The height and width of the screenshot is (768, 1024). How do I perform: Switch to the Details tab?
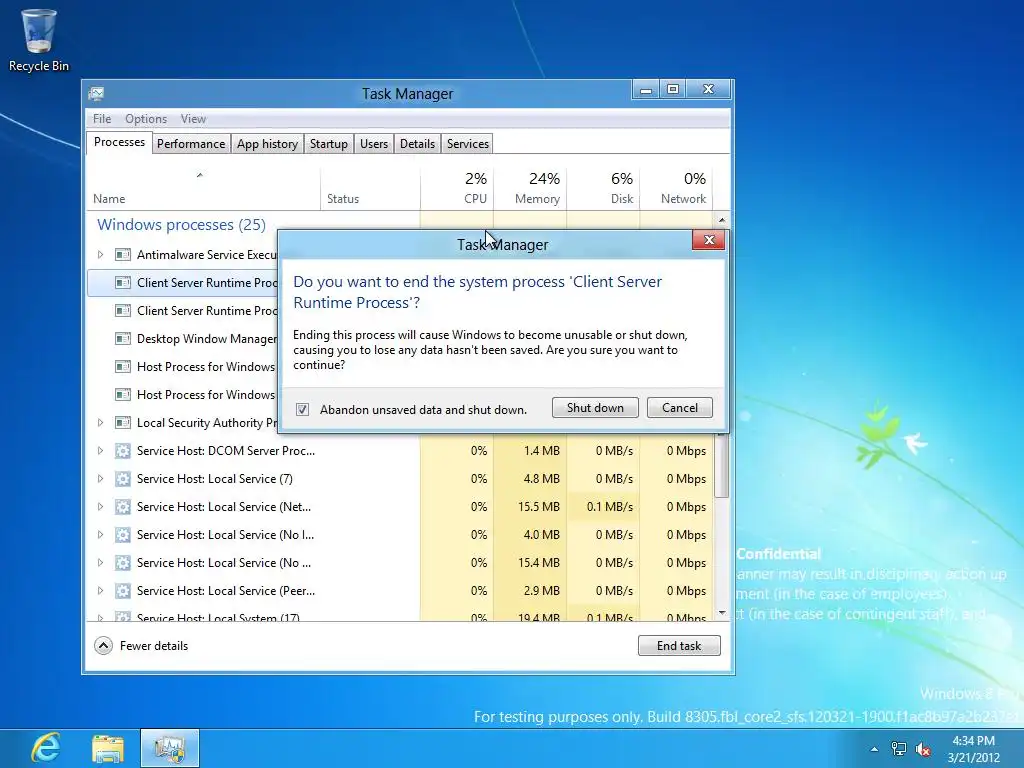(417, 144)
